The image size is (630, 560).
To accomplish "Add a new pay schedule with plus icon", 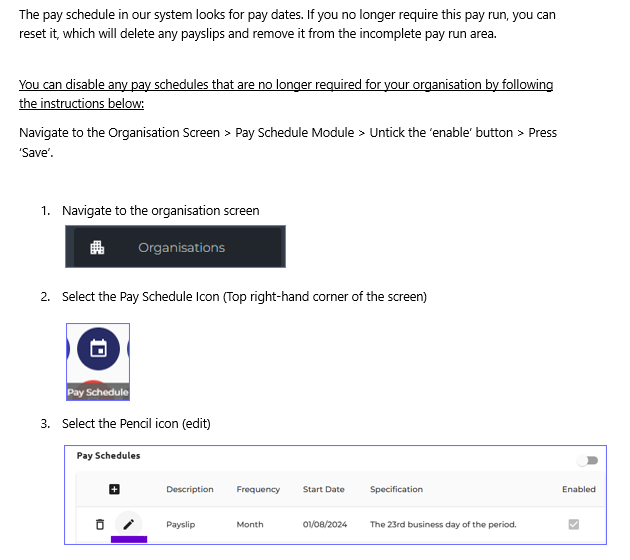I will 115,489.
